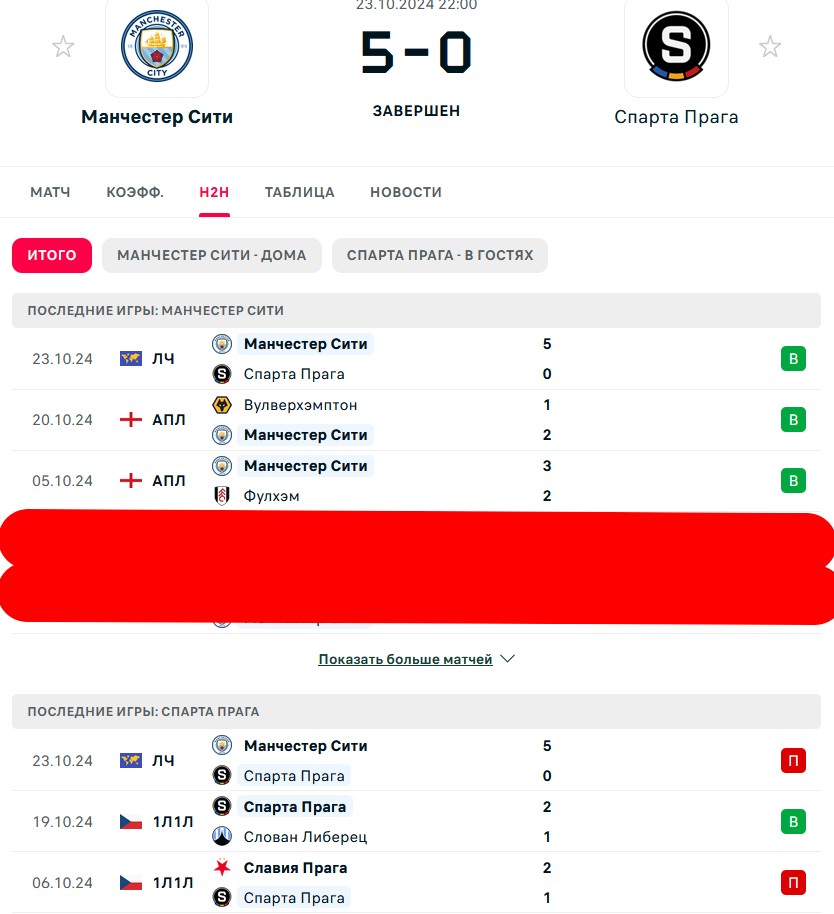This screenshot has width=834, height=914.
Task: Click the Fulham team badge
Action: click(x=222, y=496)
